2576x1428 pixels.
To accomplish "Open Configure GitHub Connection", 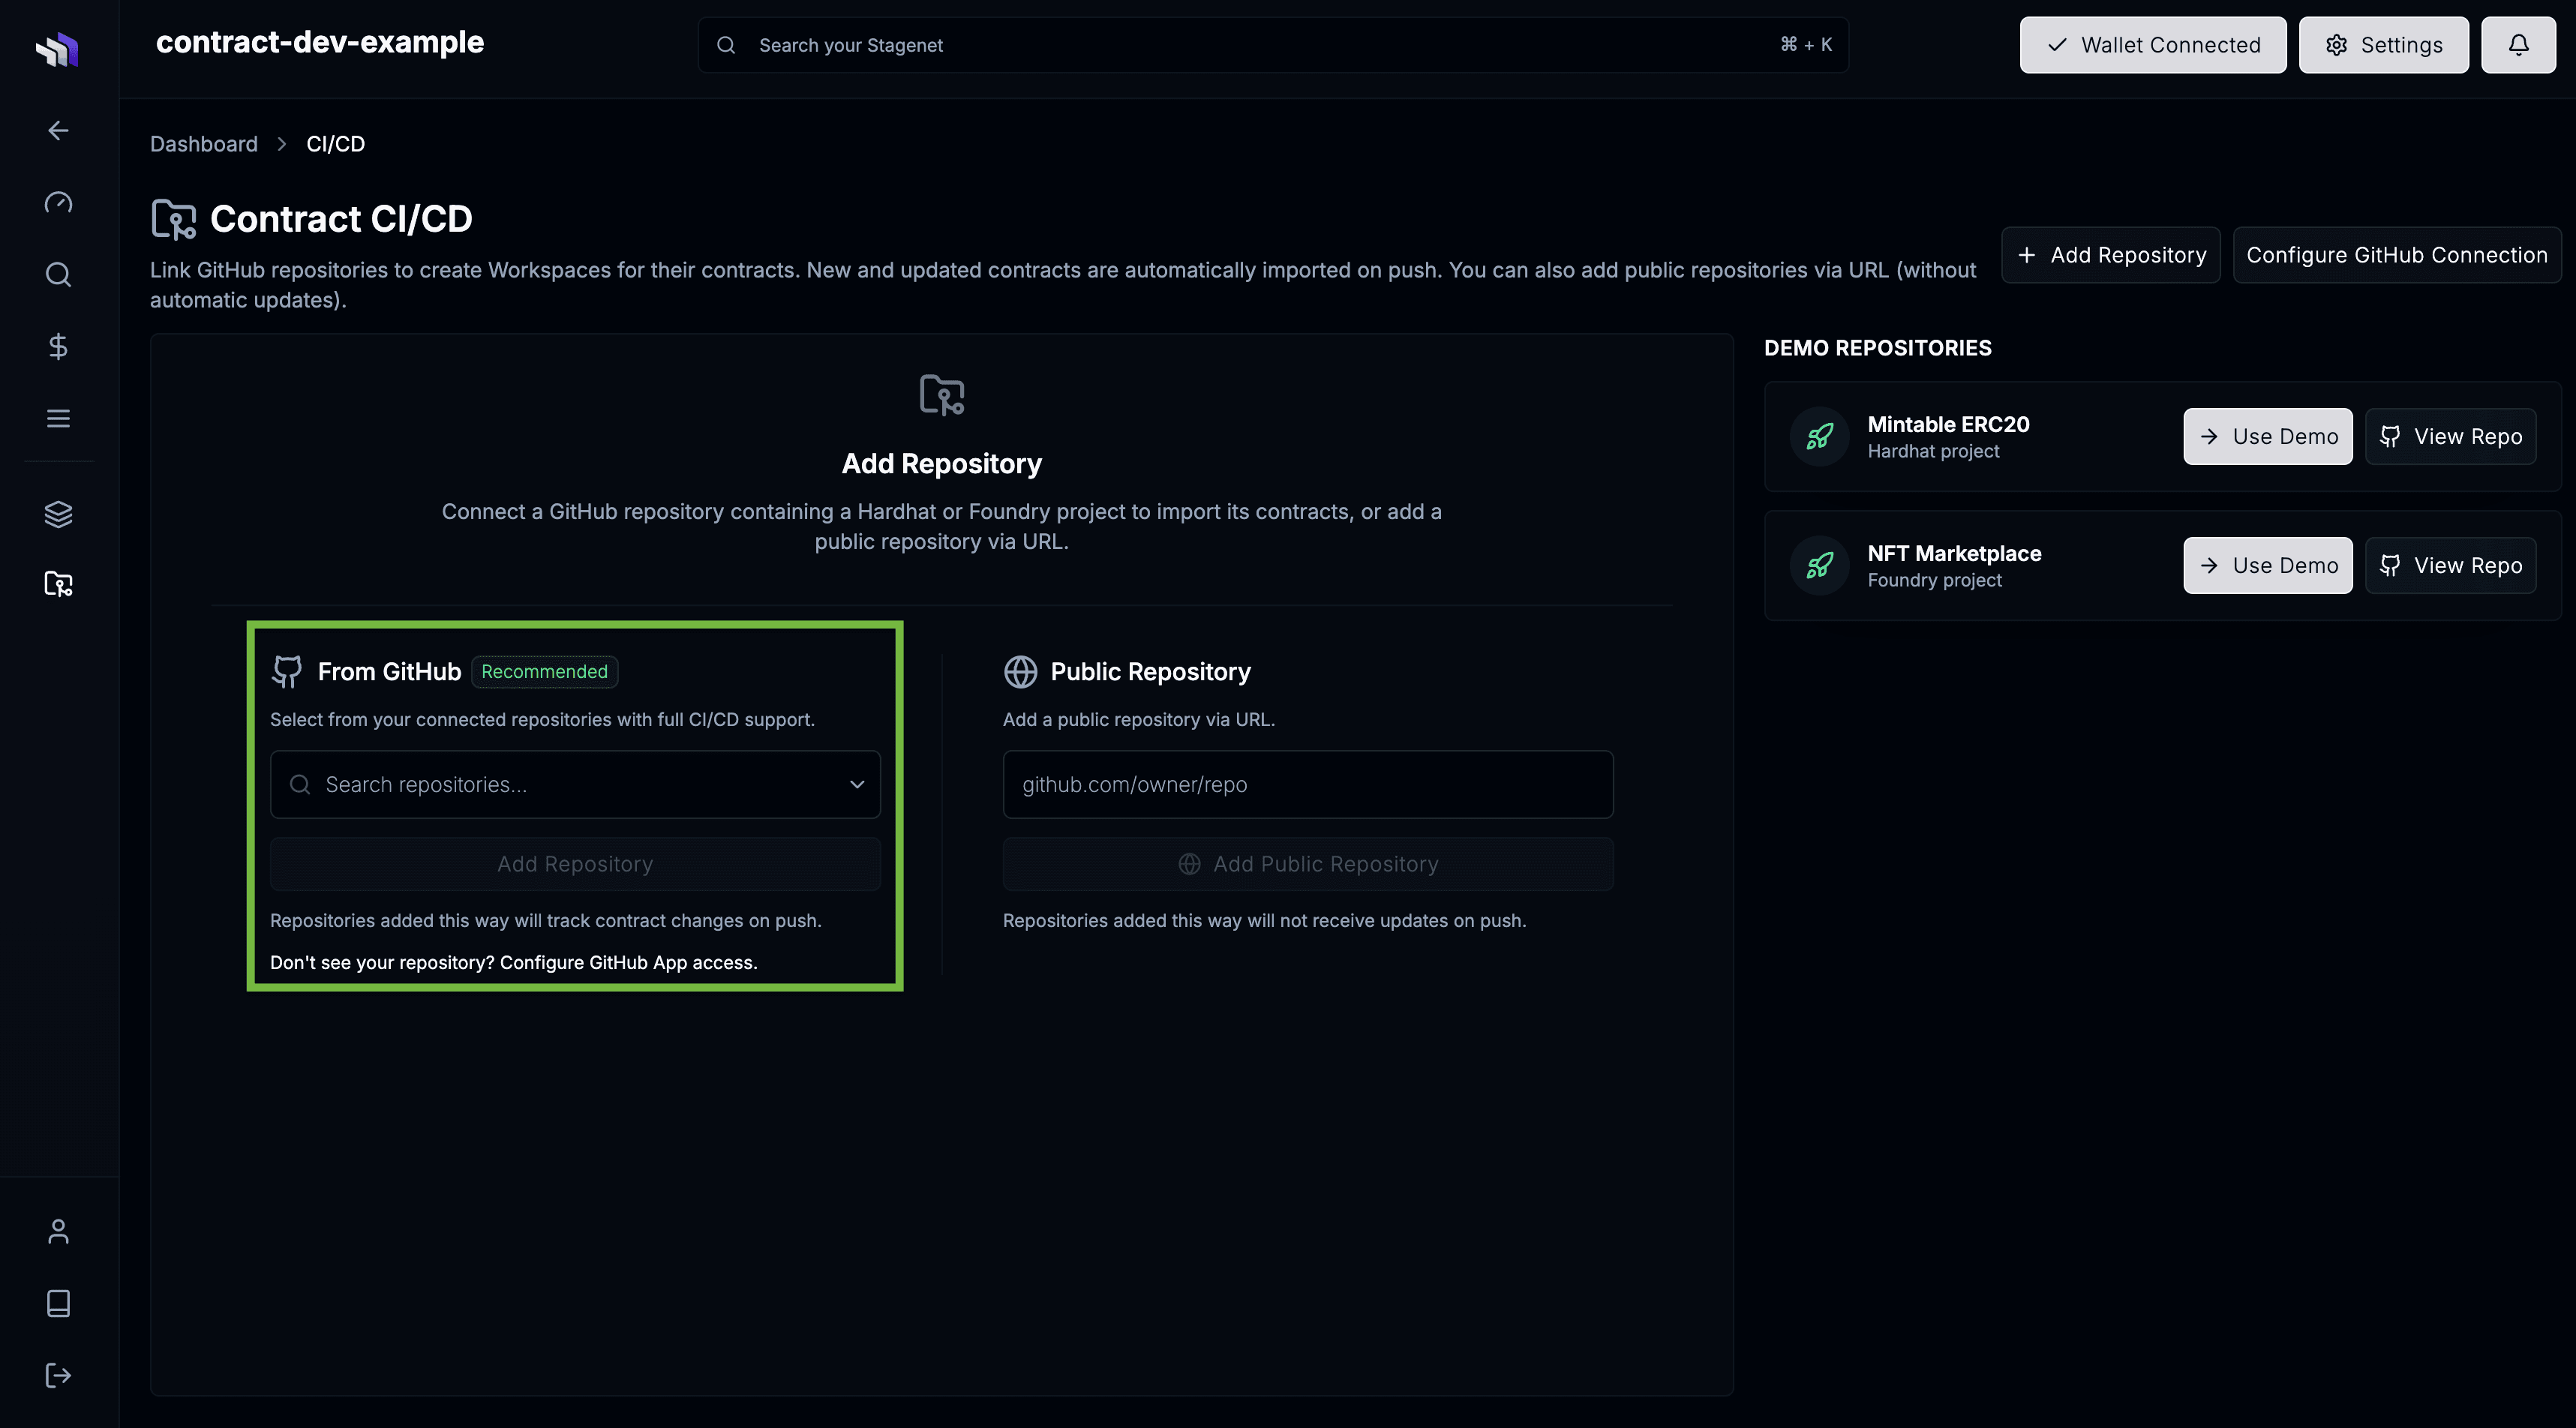I will (2397, 254).
